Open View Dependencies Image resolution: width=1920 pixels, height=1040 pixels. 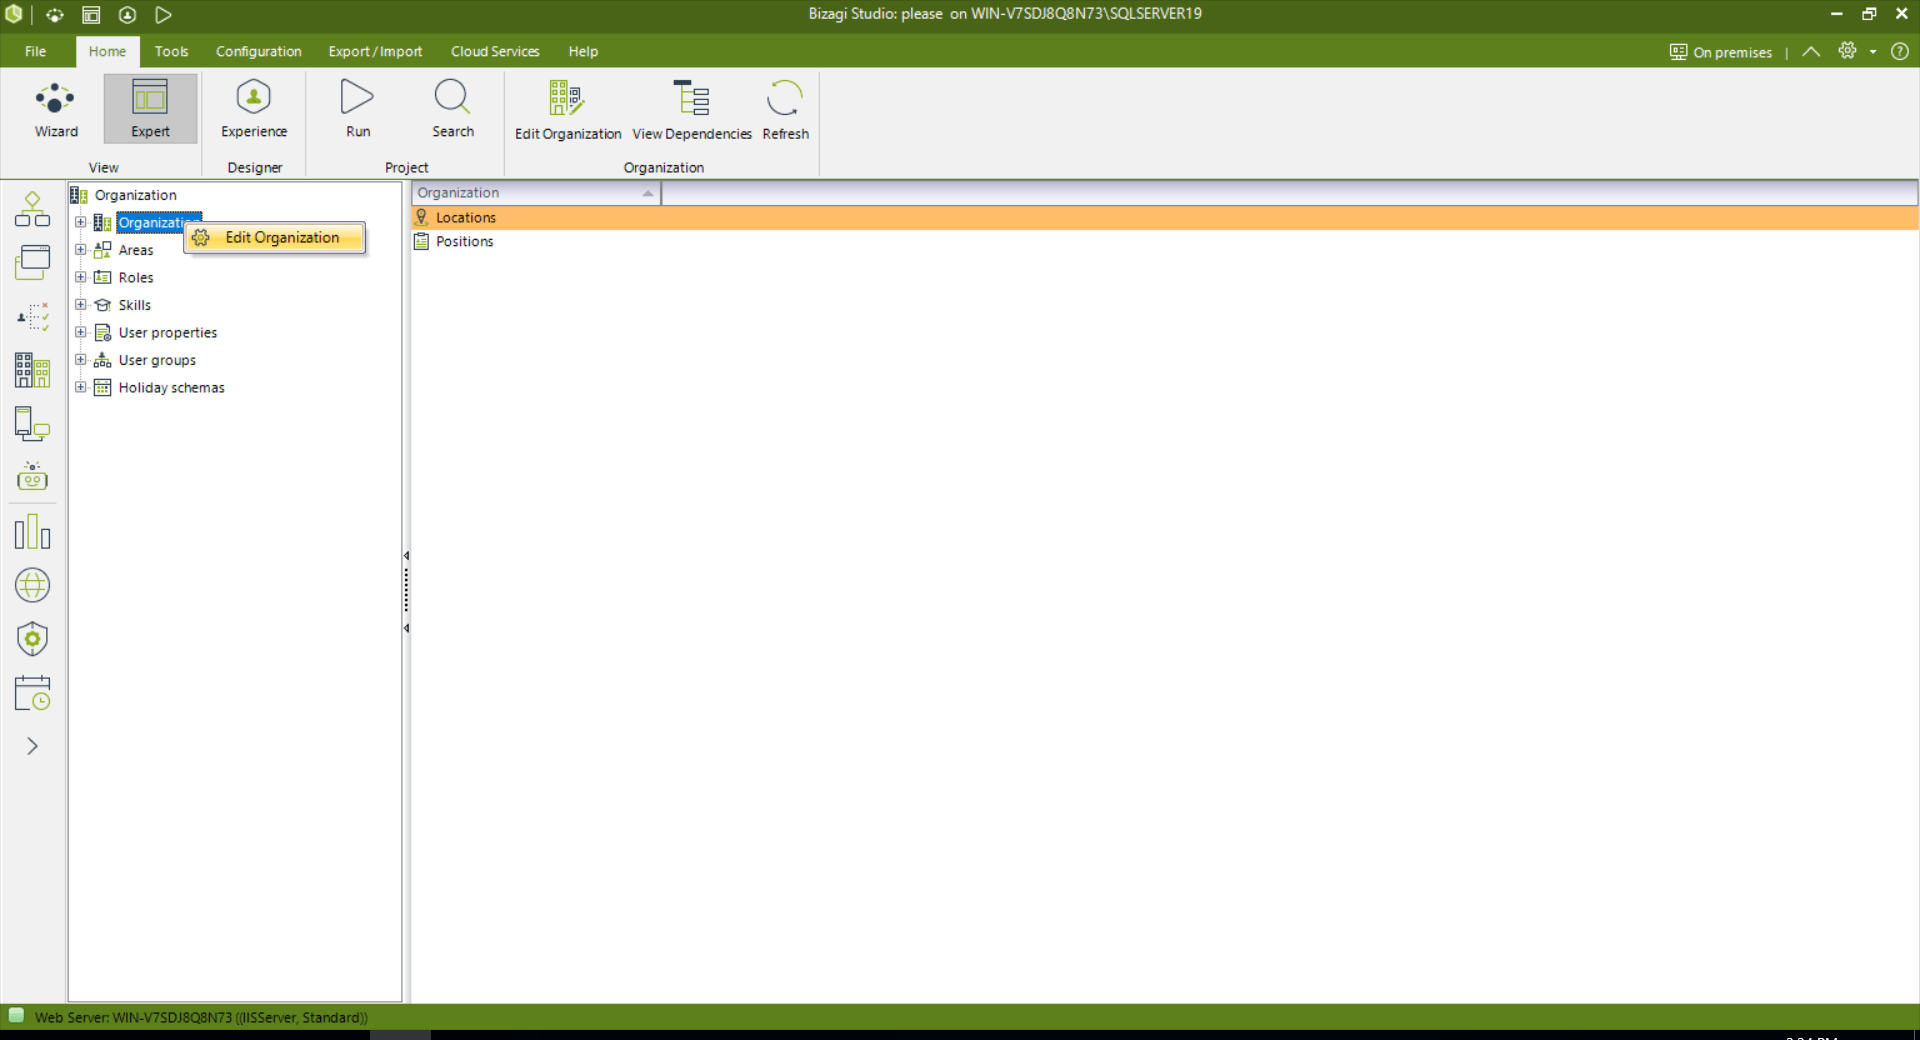(x=692, y=110)
